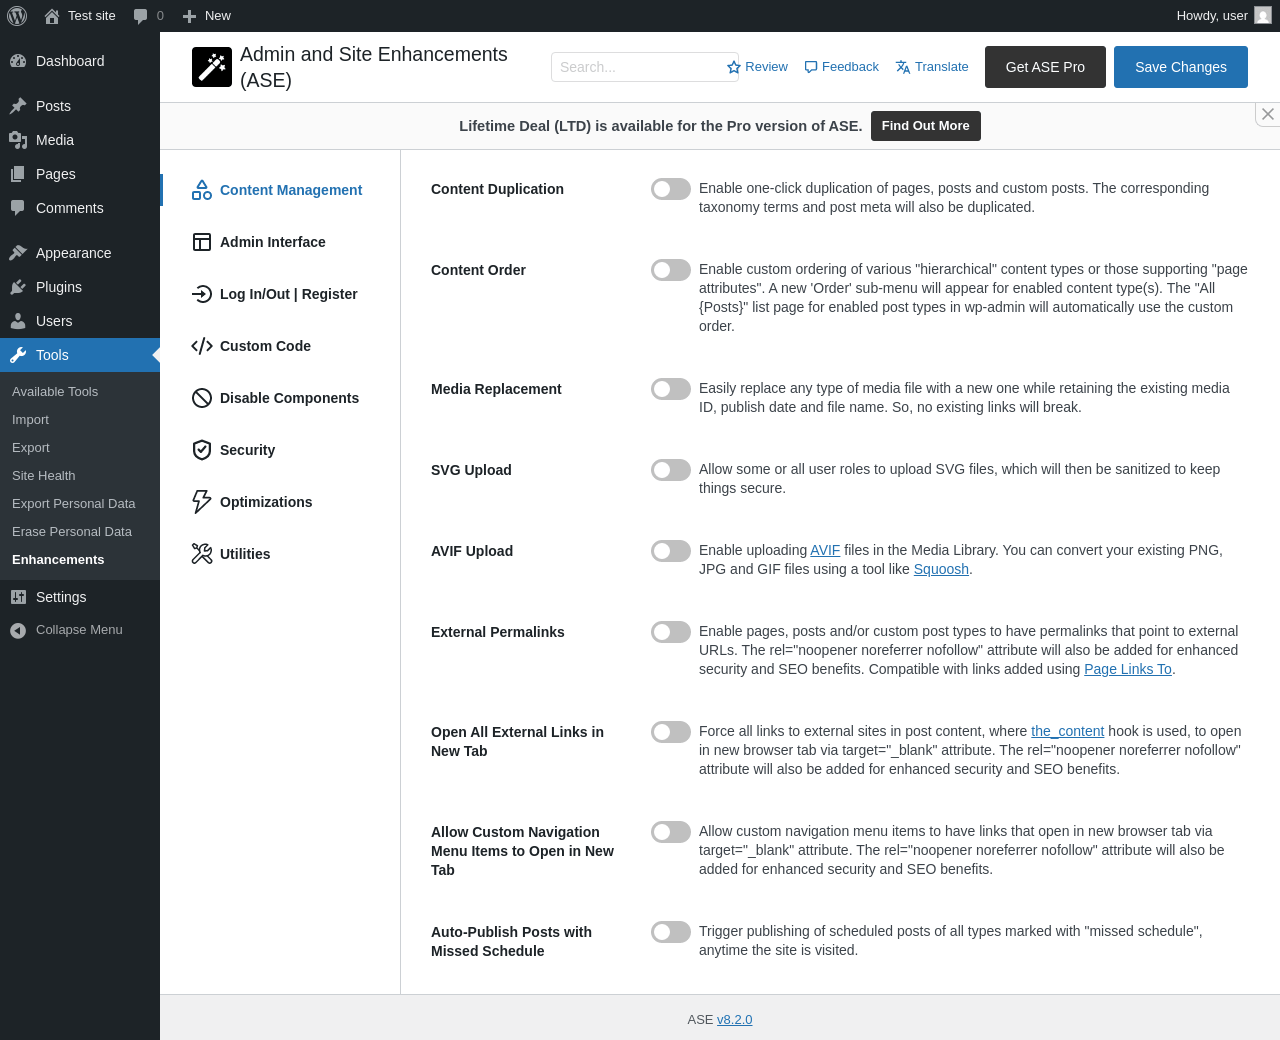Click the Disable Components ban icon
This screenshot has width=1280, height=1040.
(202, 398)
